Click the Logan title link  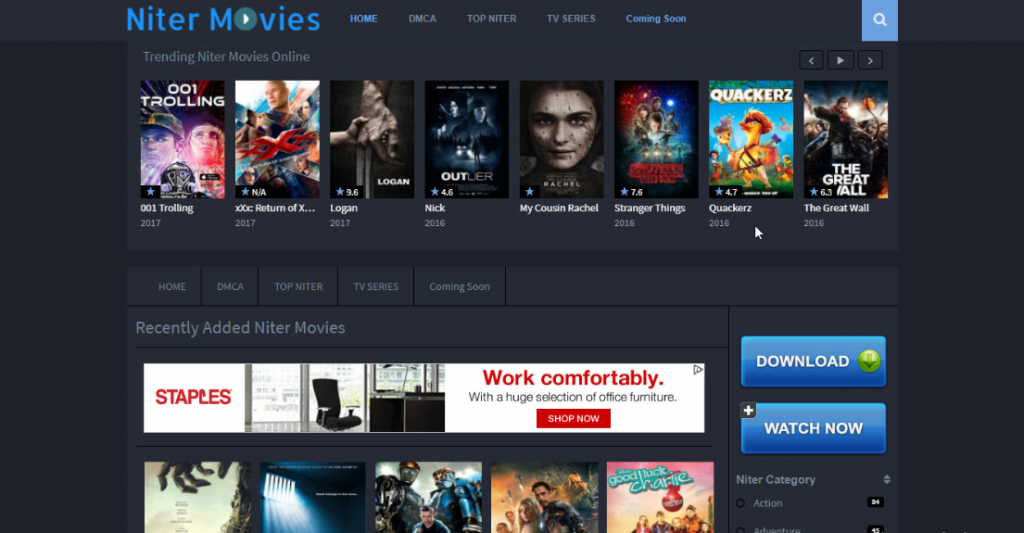[x=344, y=208]
